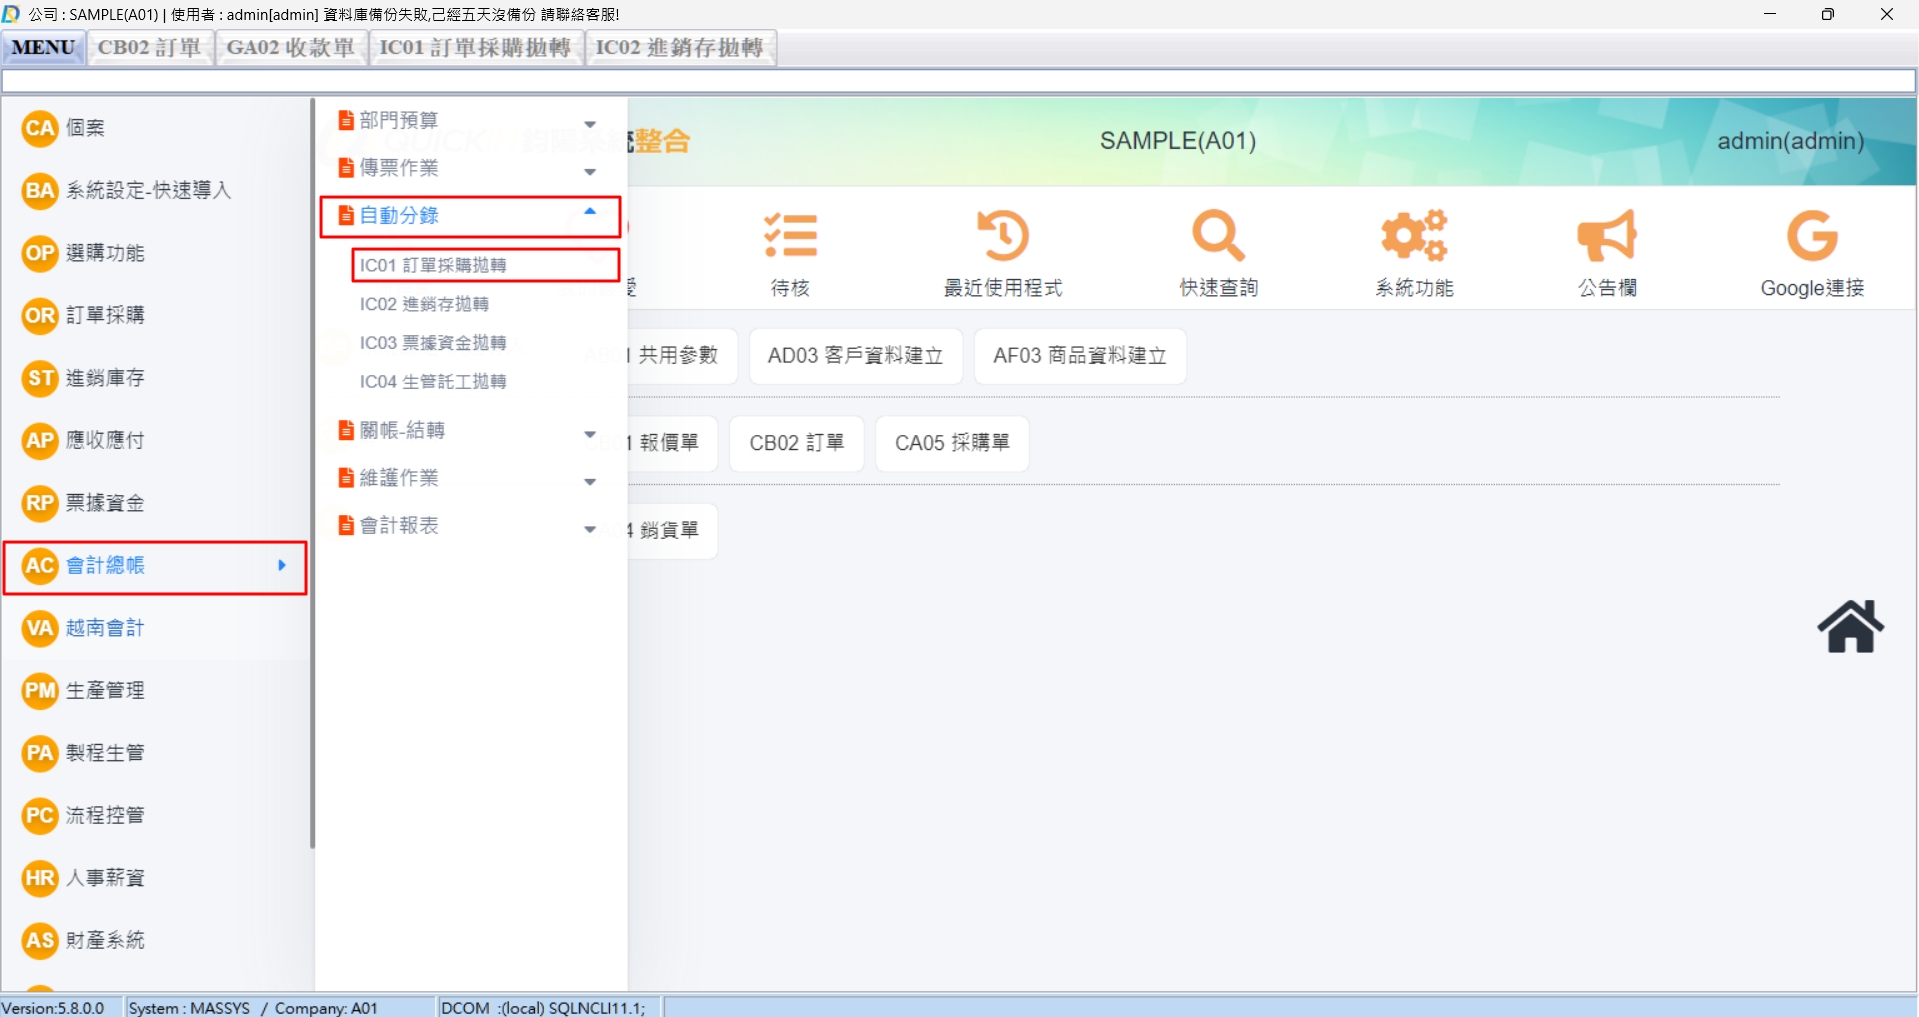Image resolution: width=1919 pixels, height=1017 pixels.
Task: Expand the 關帳-結轉 submenu
Action: (590, 433)
